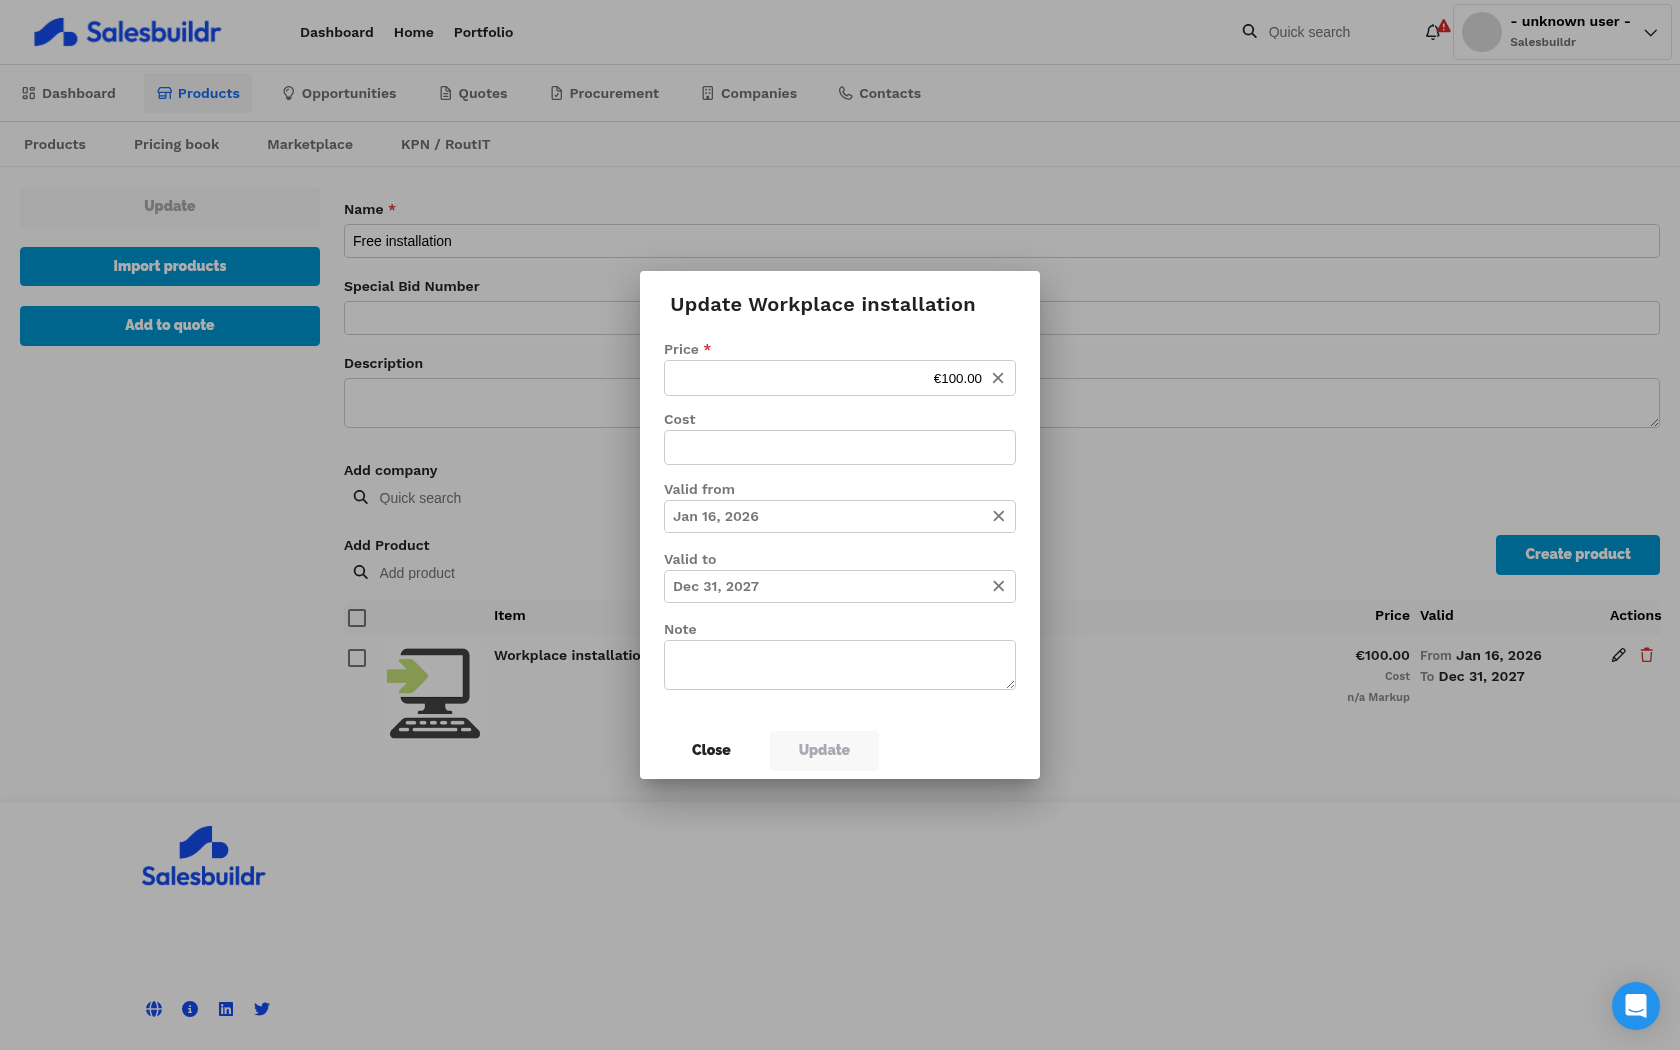Click the Valid column header

coord(1437,616)
